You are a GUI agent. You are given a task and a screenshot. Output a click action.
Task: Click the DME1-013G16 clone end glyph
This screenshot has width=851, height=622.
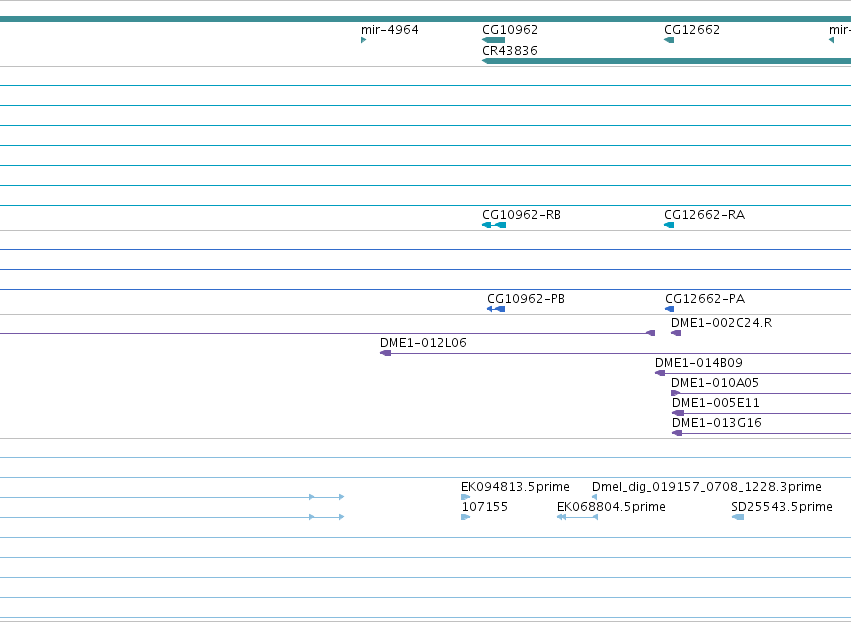click(677, 433)
